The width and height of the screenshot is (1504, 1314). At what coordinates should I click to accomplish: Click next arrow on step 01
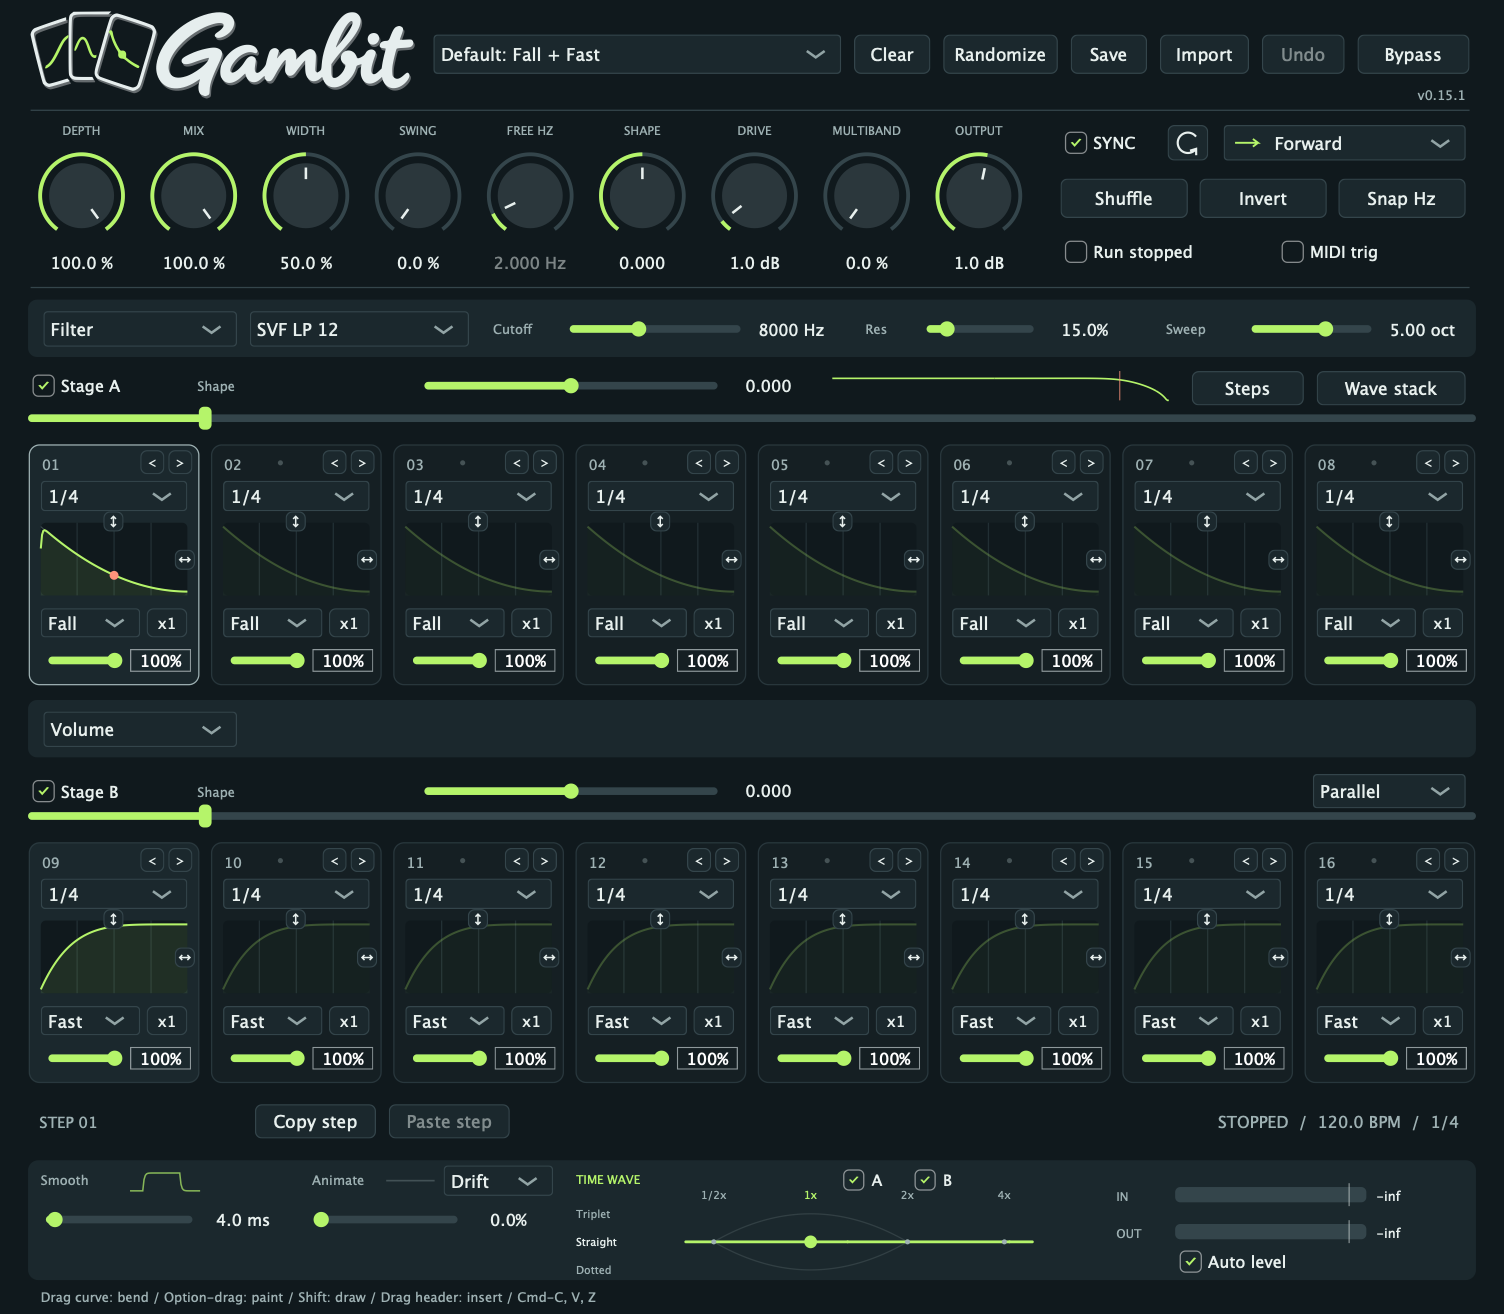click(x=179, y=462)
